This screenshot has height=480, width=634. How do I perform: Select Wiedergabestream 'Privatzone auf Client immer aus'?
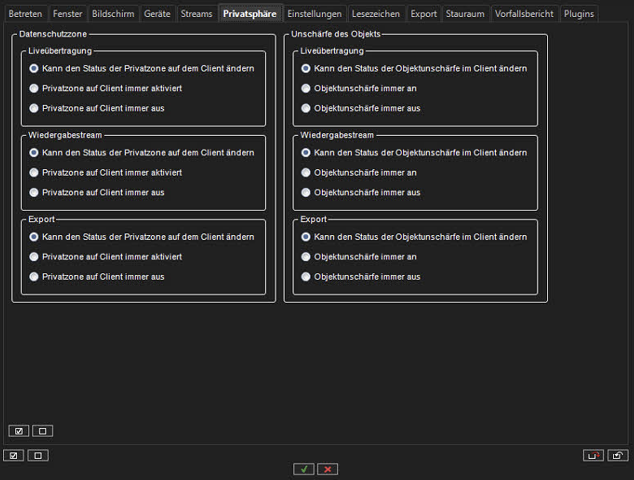click(x=97, y=192)
